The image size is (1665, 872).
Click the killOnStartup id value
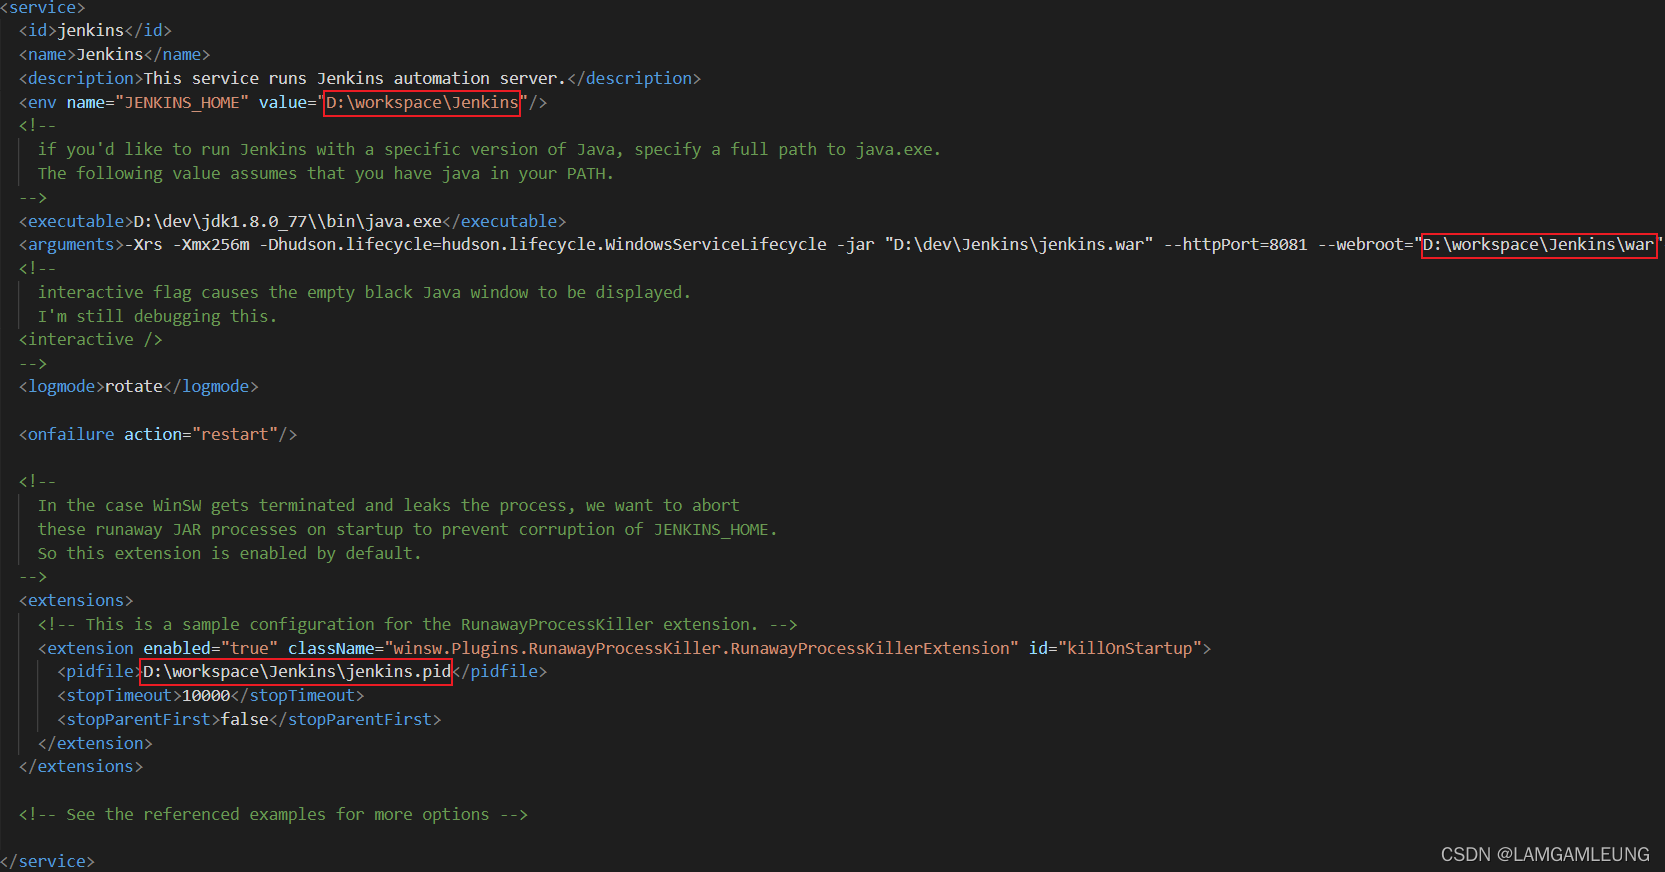1130,649
